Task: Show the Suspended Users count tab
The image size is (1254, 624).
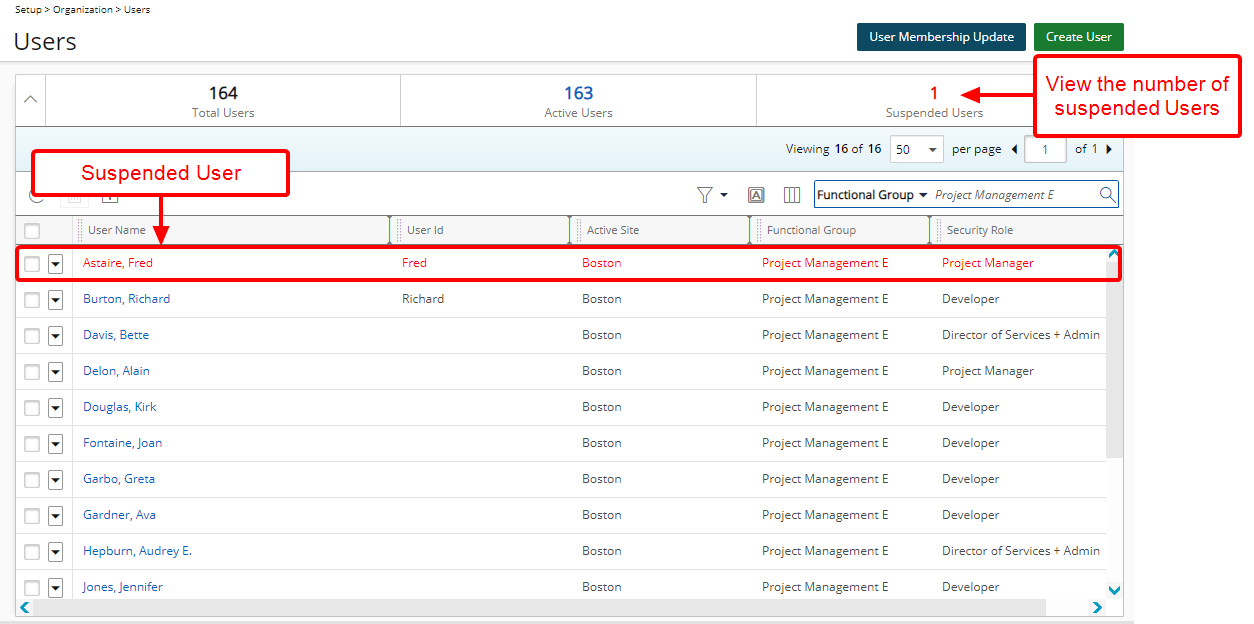Action: click(934, 101)
